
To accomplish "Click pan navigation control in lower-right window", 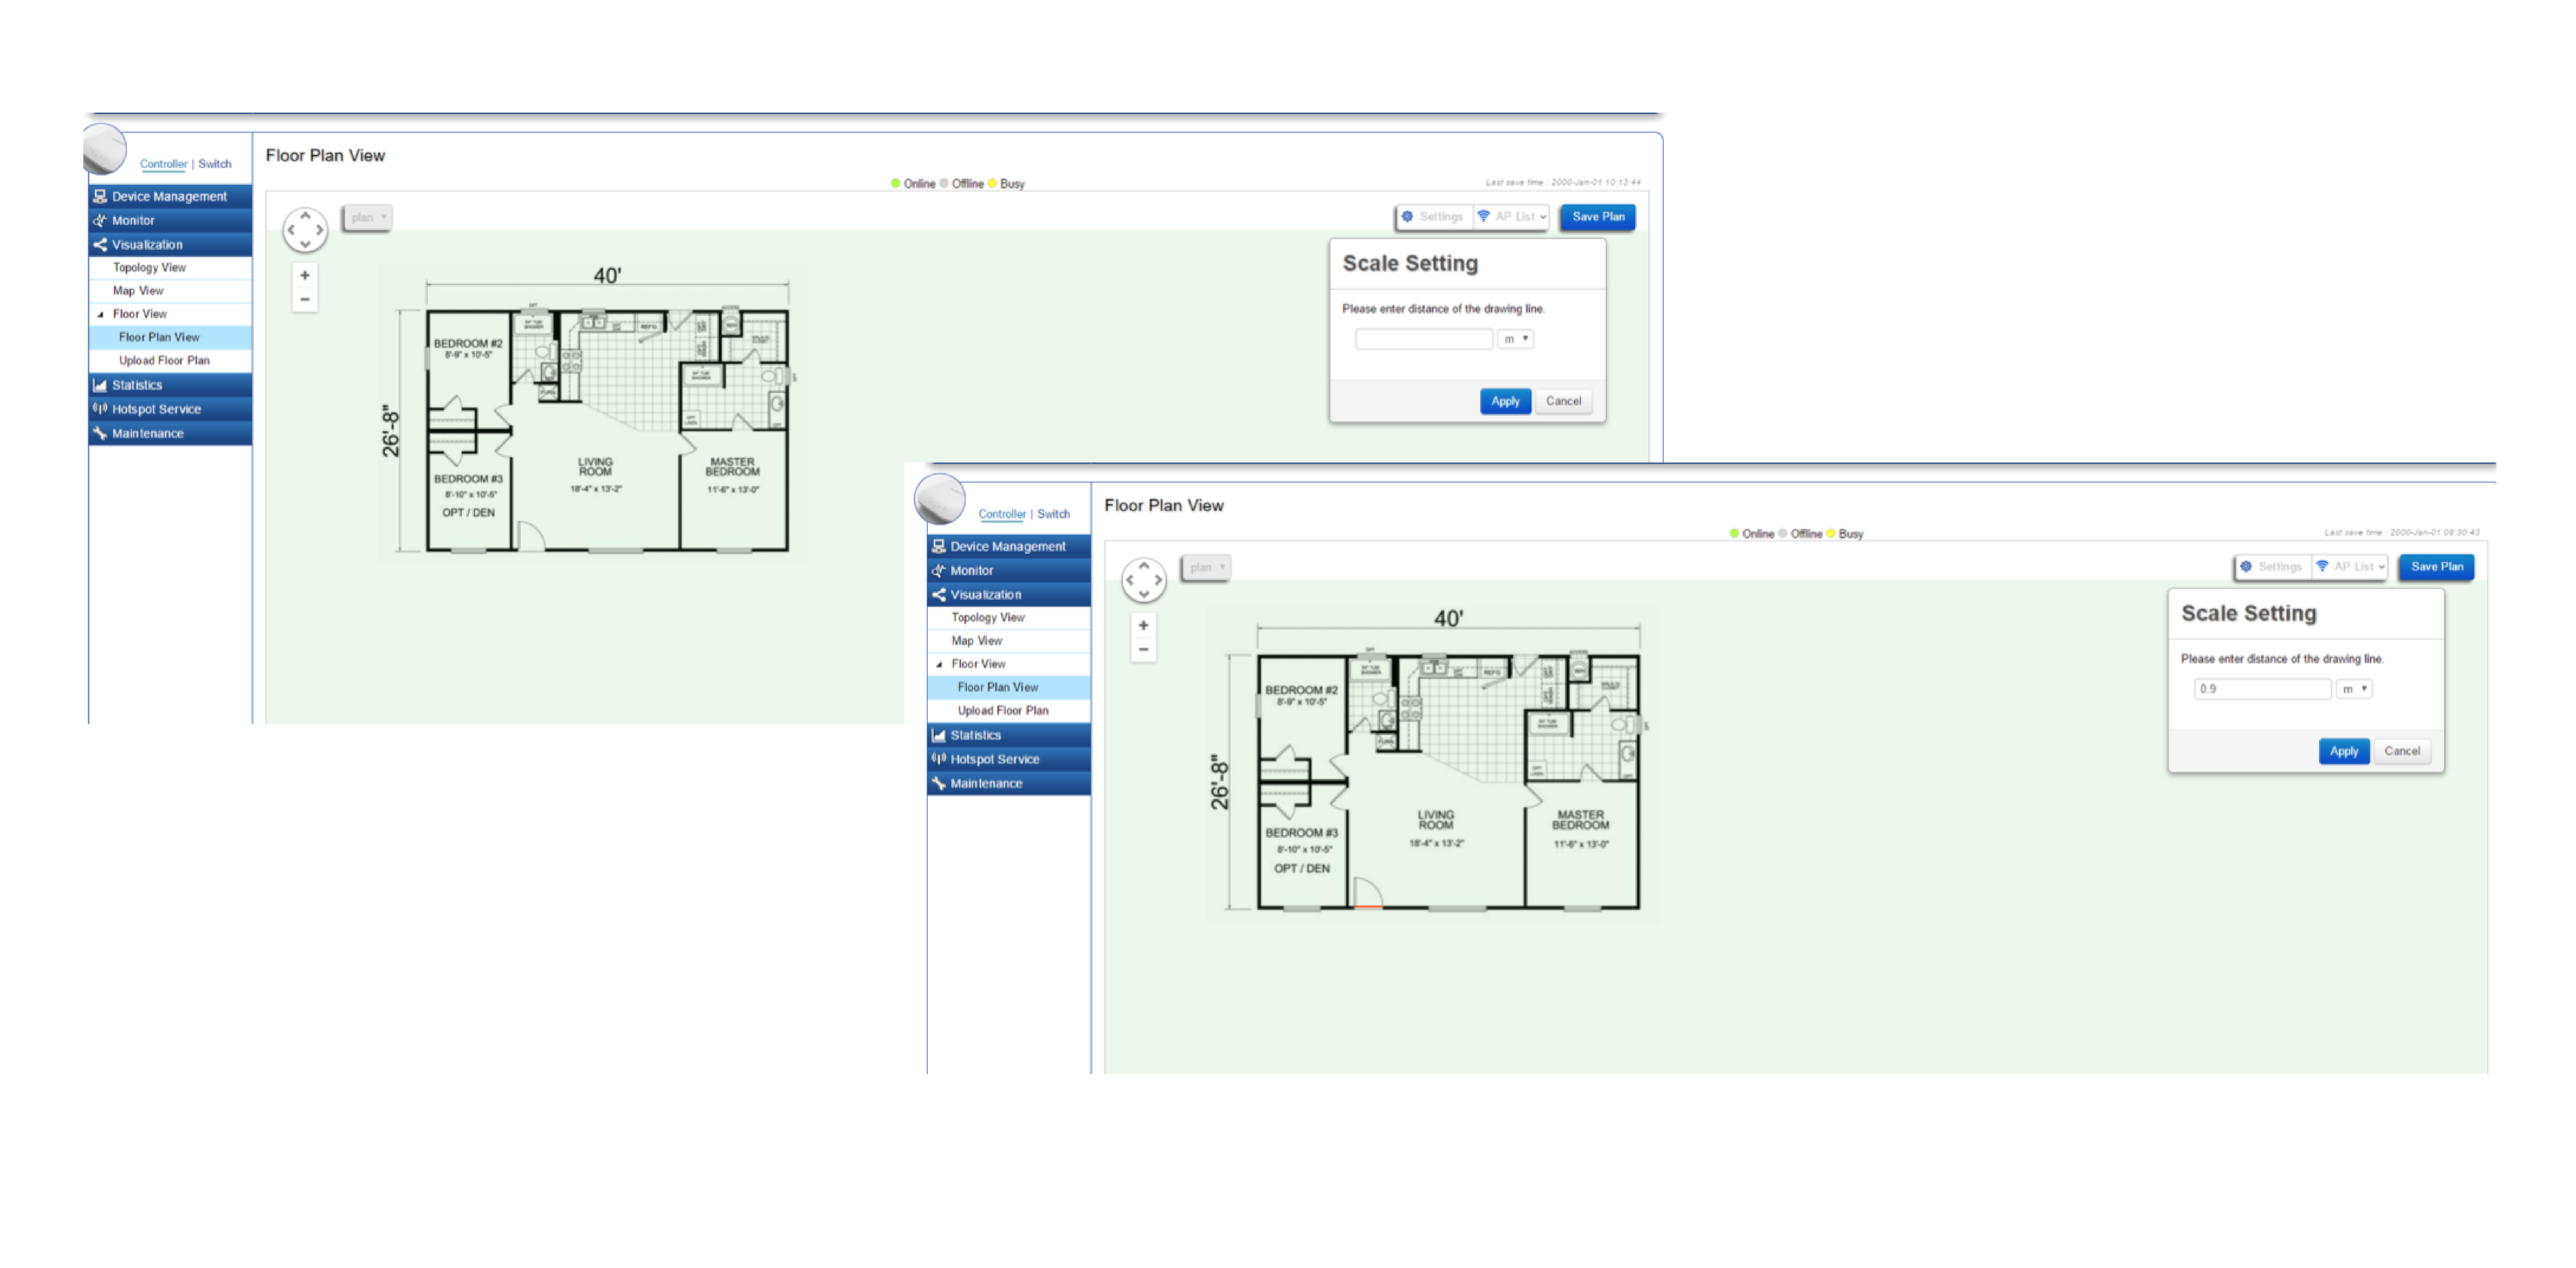I will click(x=1144, y=580).
